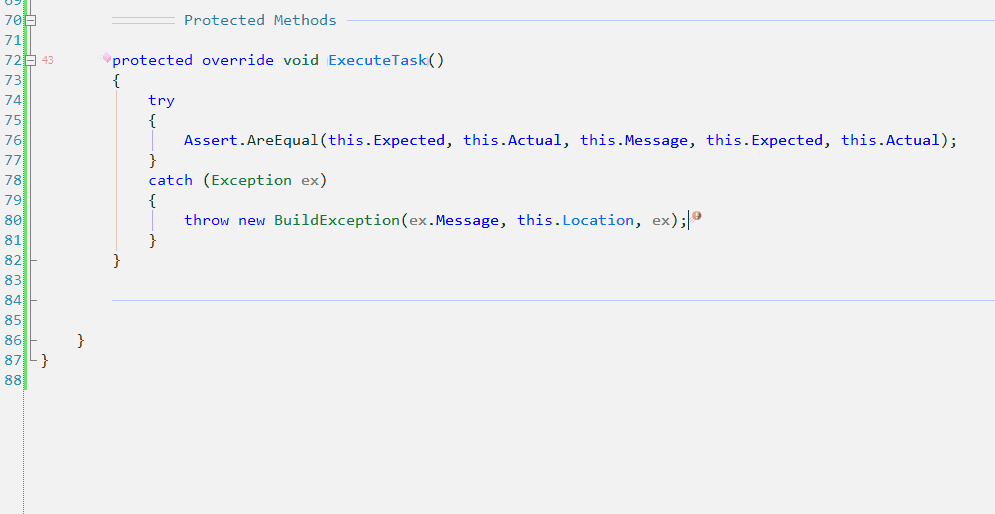Click the 'throw' keyword on line 80
Screen dimensions: 995x514
[x=206, y=220]
